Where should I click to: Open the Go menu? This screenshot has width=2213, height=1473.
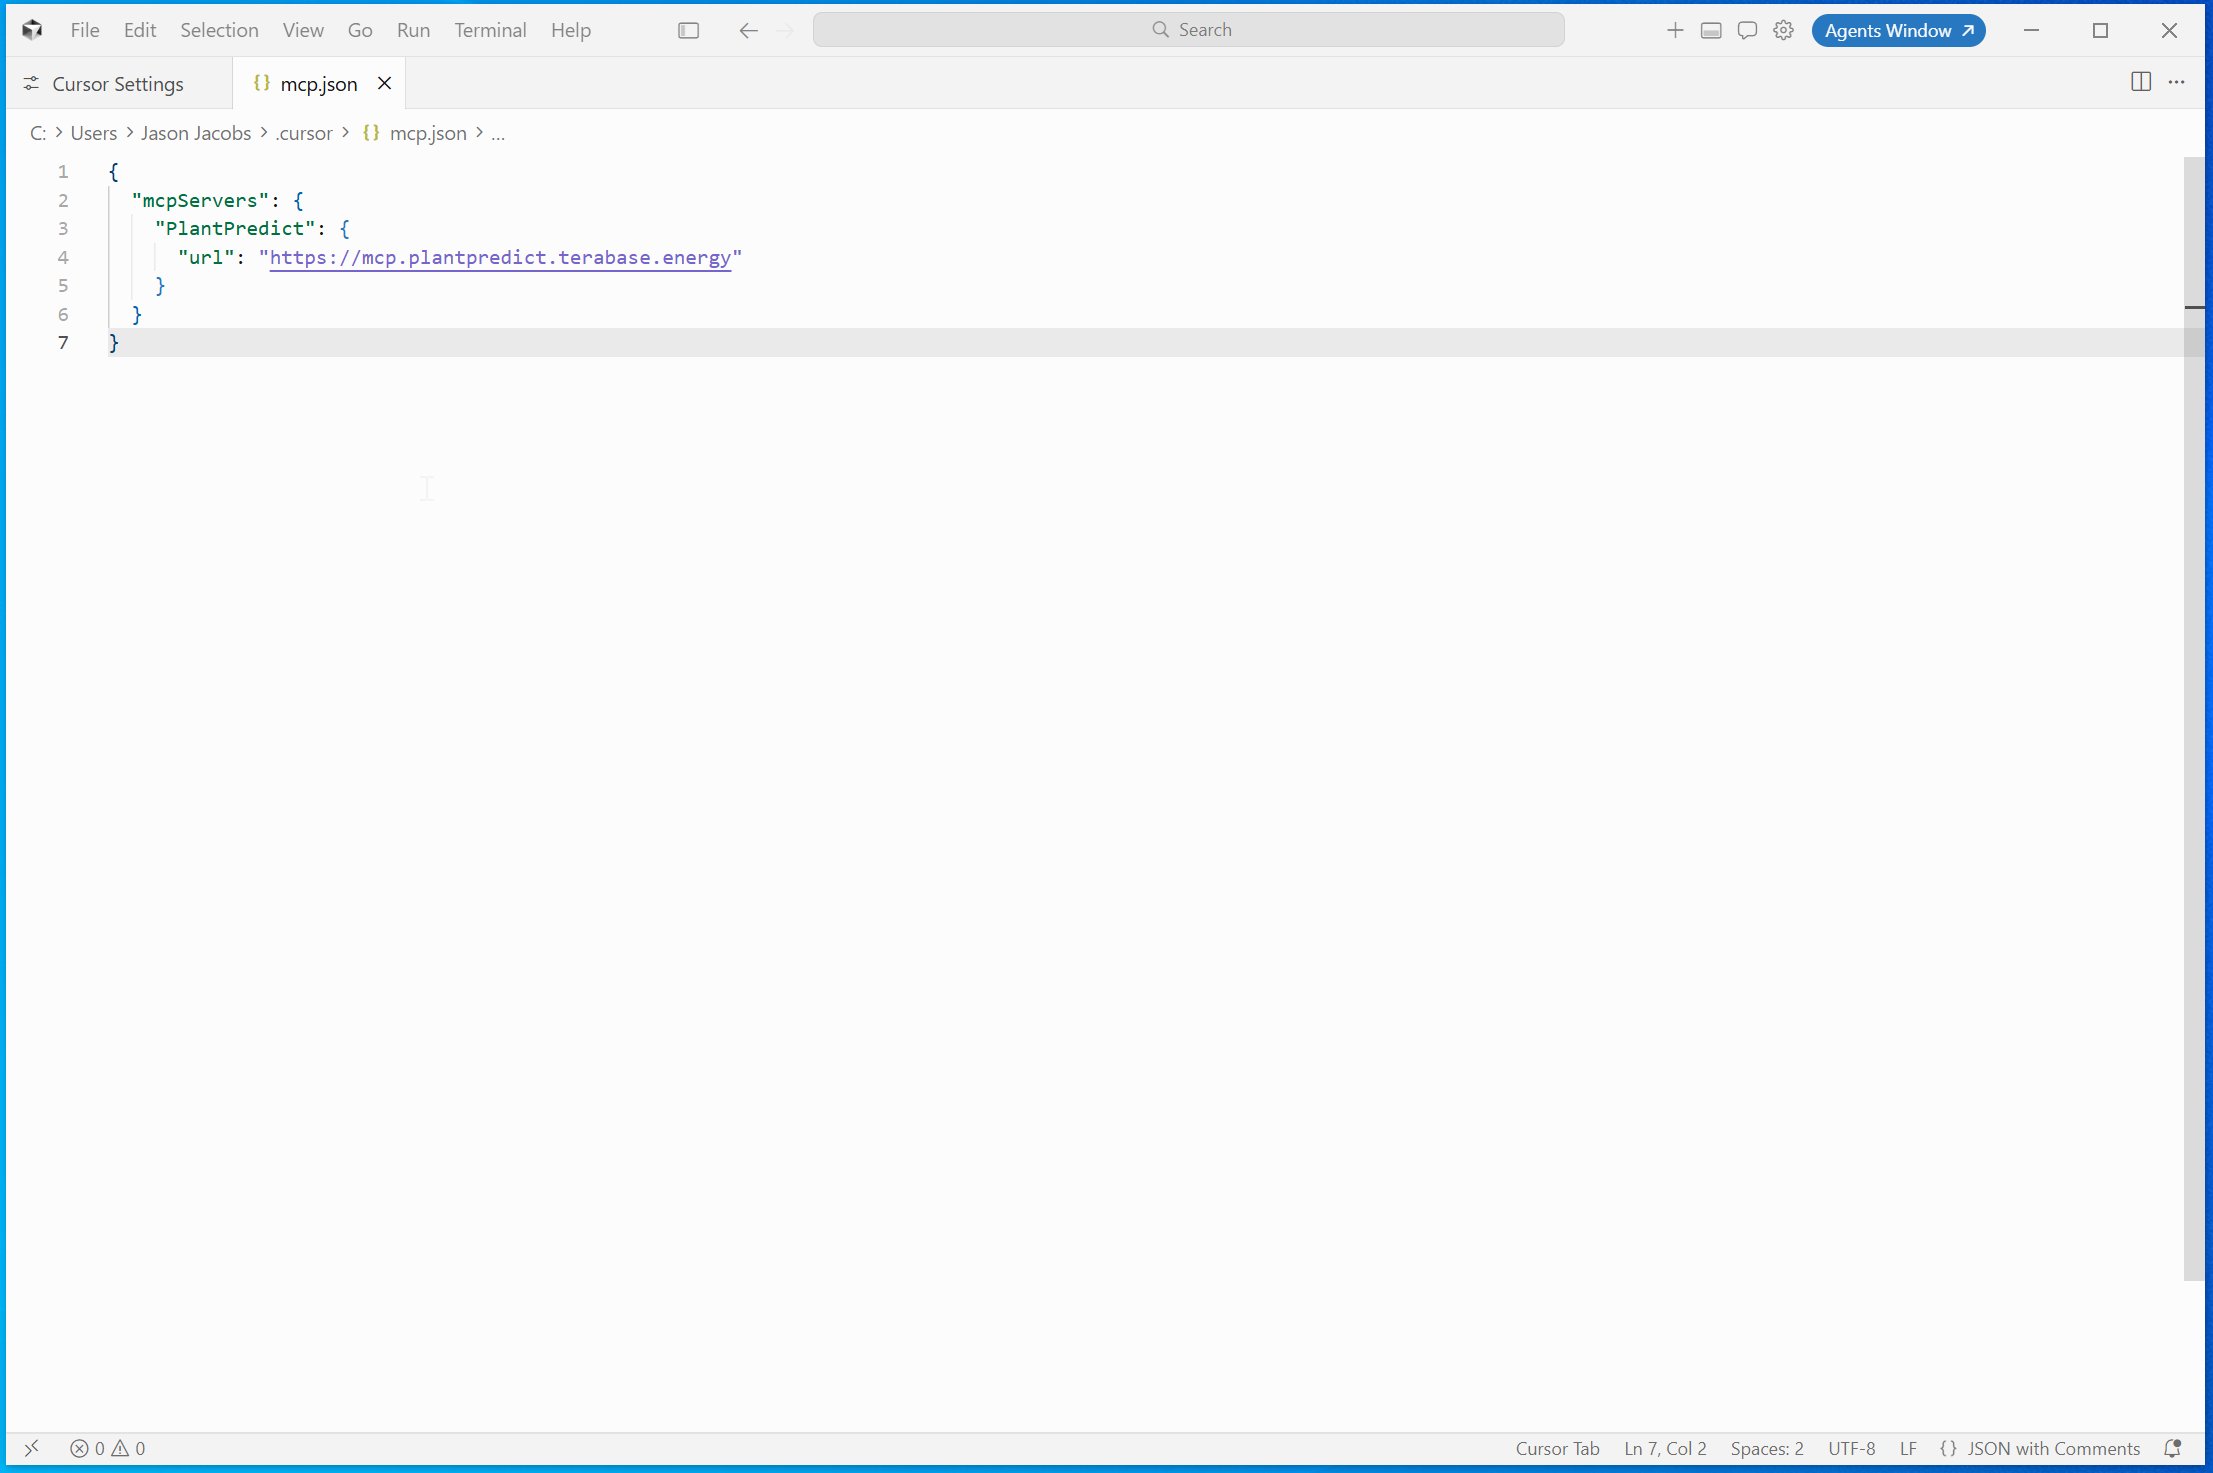tap(360, 30)
